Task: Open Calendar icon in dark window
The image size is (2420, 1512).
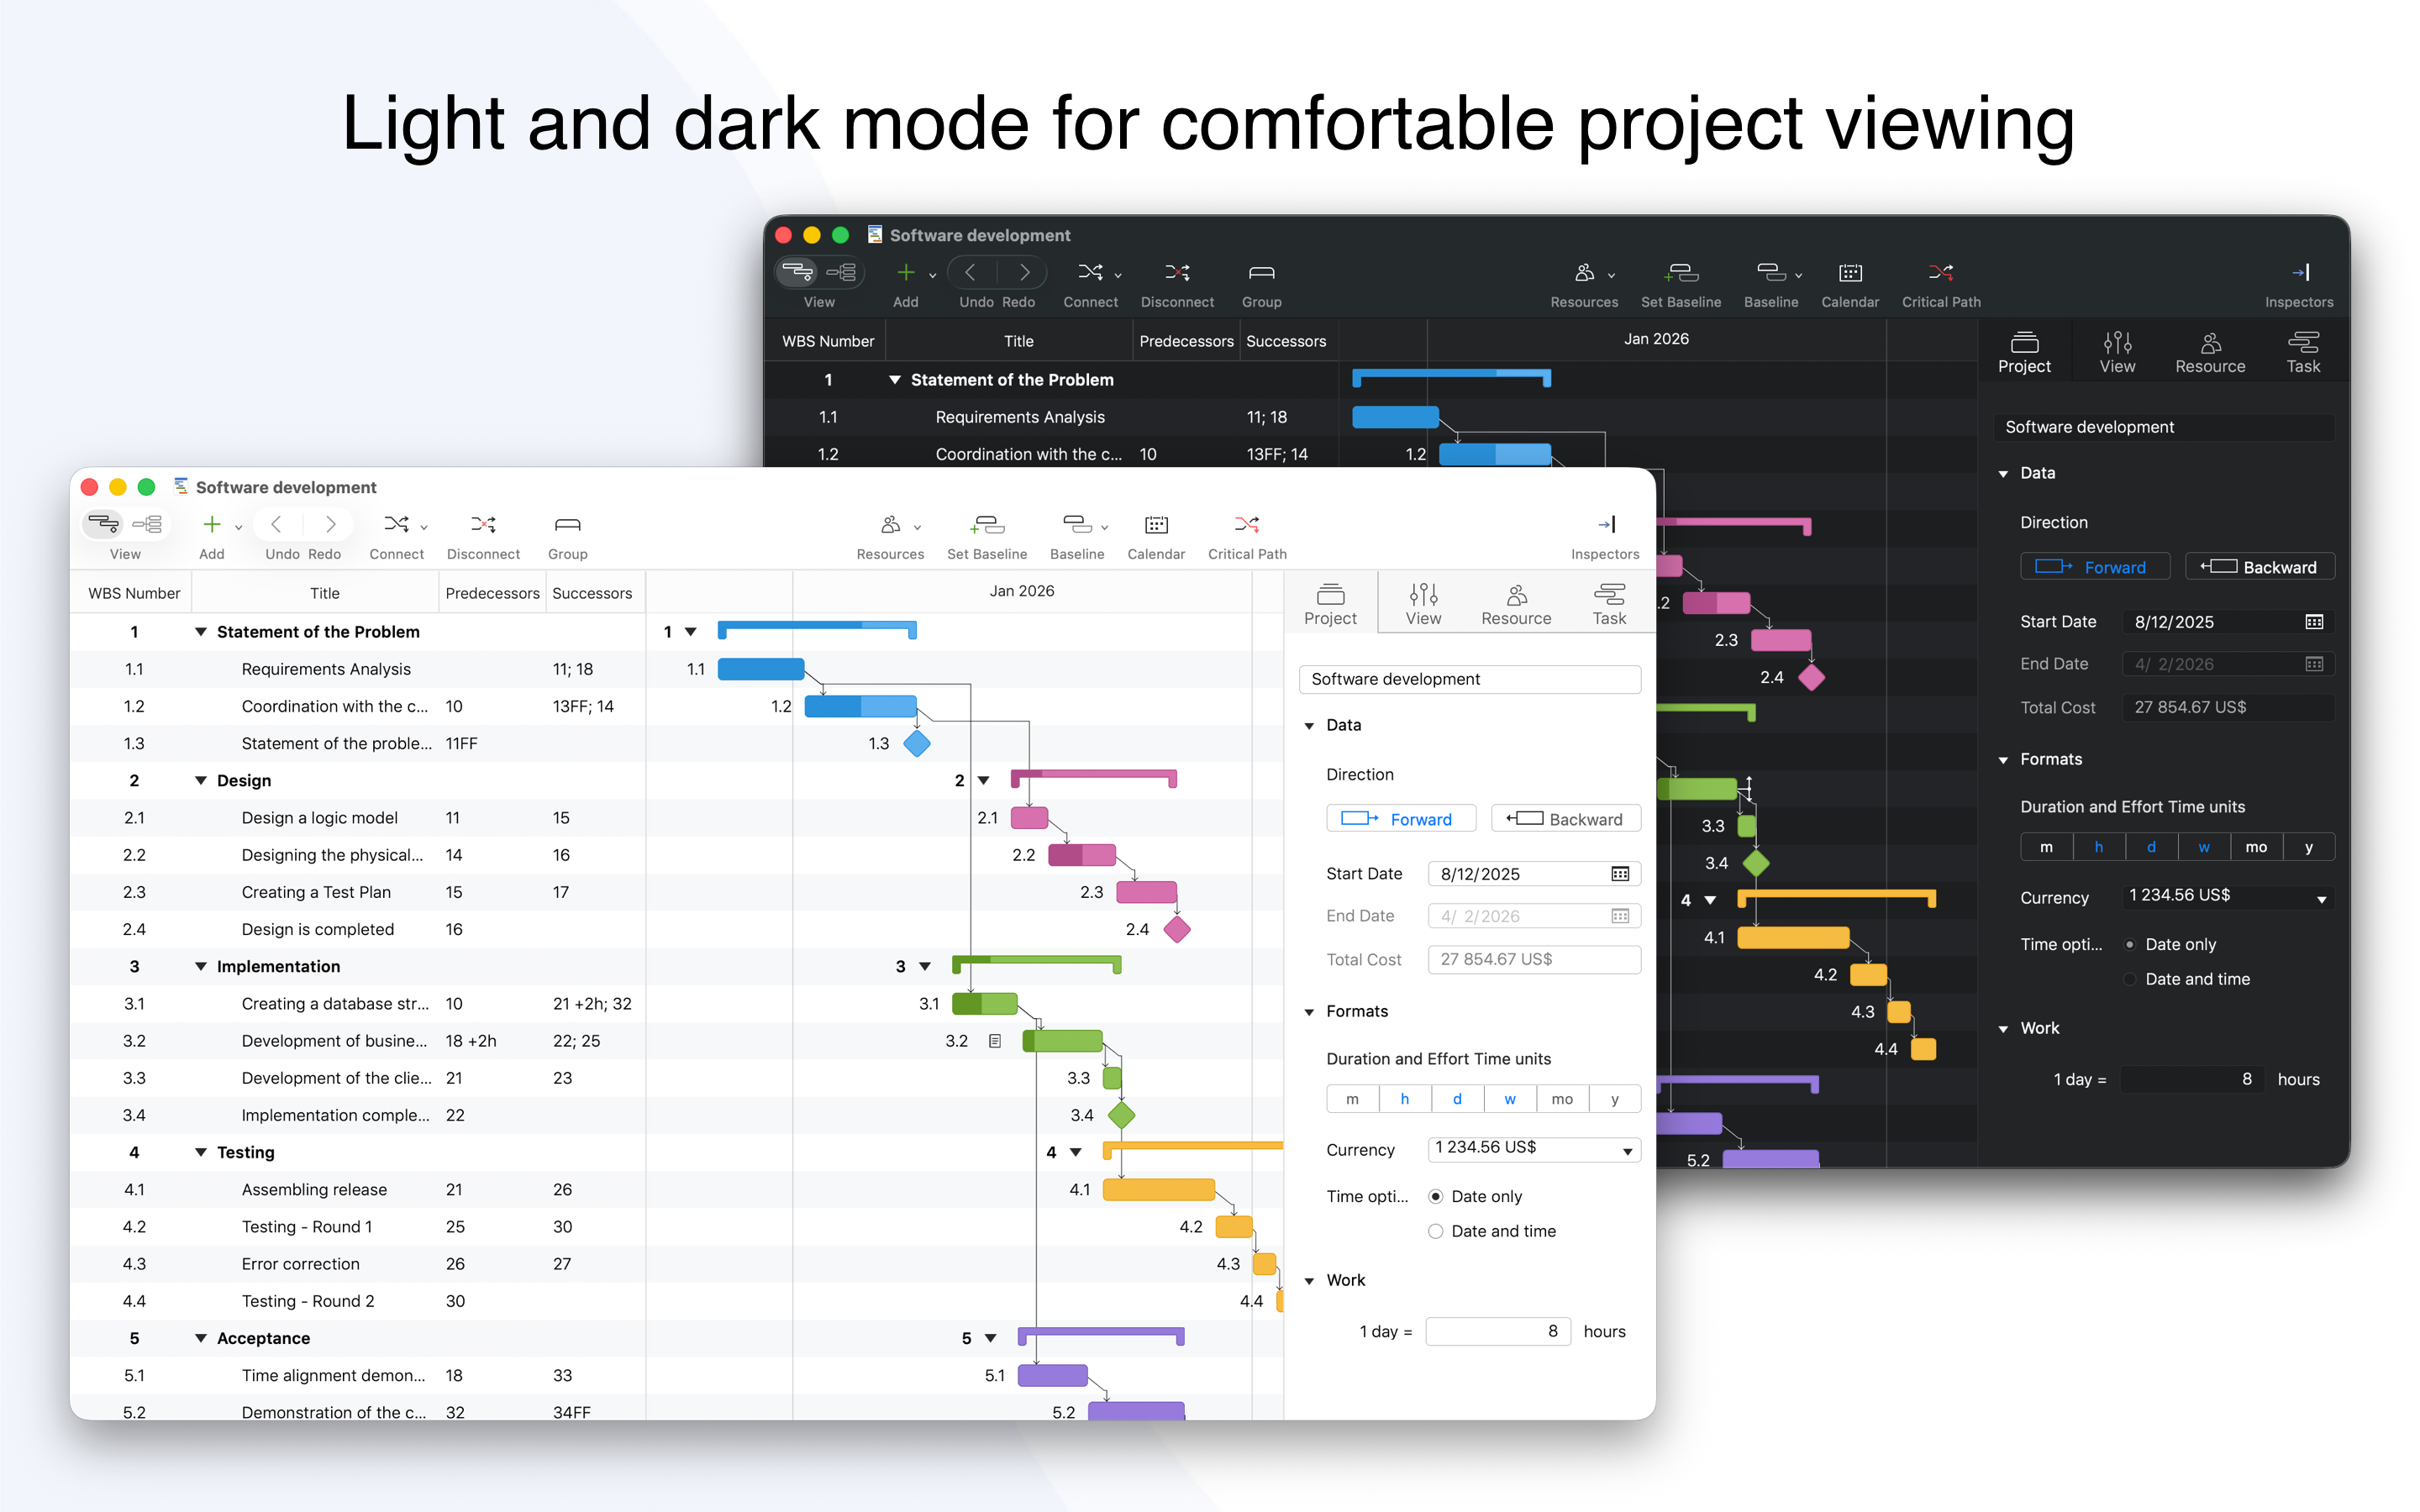Action: pos(1850,272)
